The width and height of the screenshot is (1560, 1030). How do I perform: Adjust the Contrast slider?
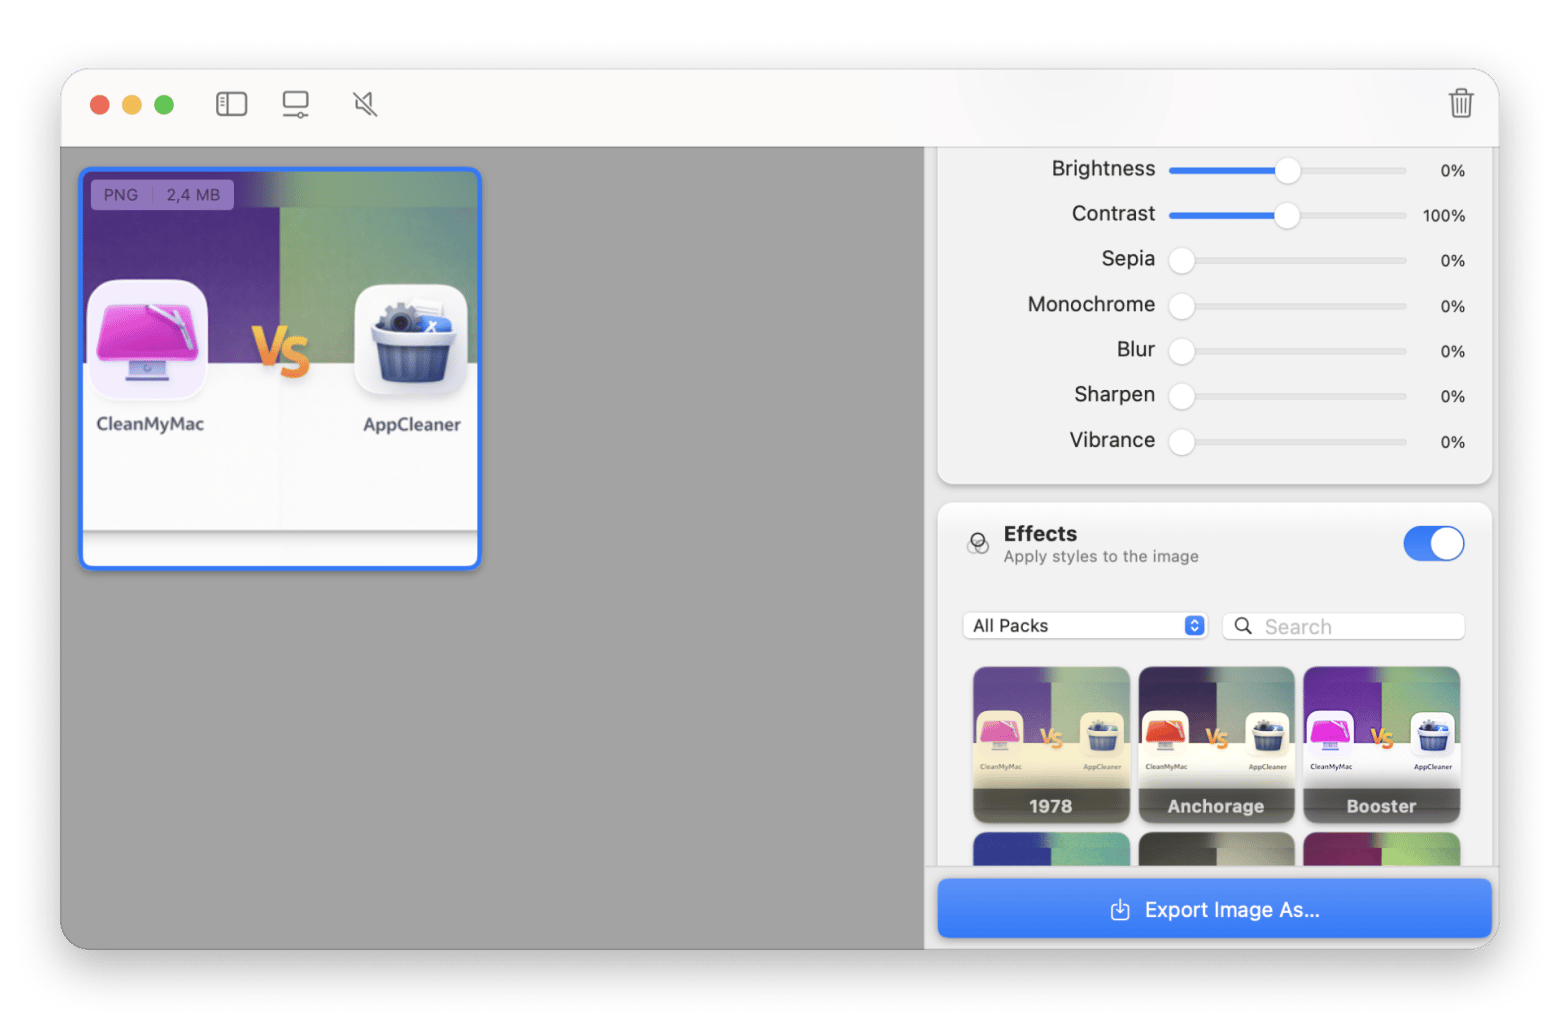(x=1287, y=215)
